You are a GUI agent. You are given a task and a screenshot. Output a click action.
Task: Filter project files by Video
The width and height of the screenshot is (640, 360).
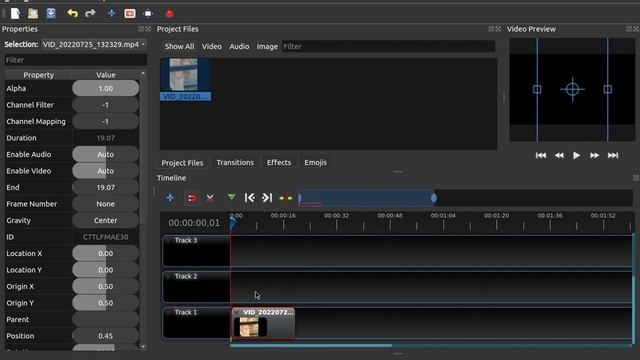[211, 47]
